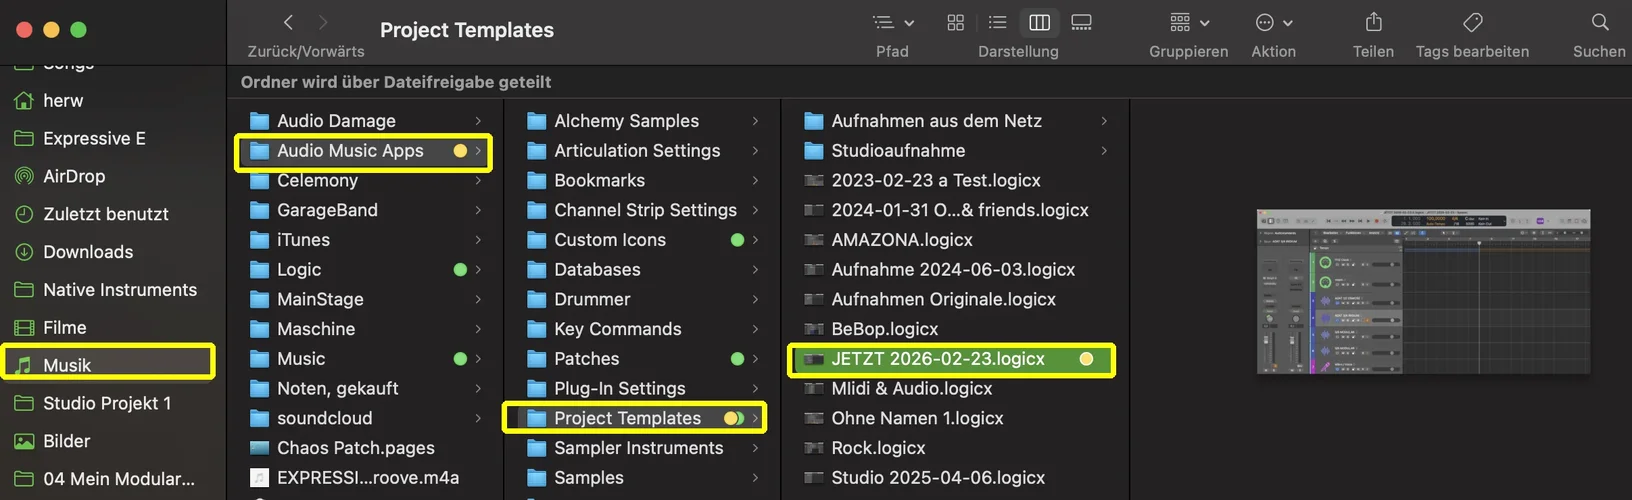The image size is (1632, 500).
Task: Open the Gruppieren grouping dropdown
Action: (x=1188, y=23)
